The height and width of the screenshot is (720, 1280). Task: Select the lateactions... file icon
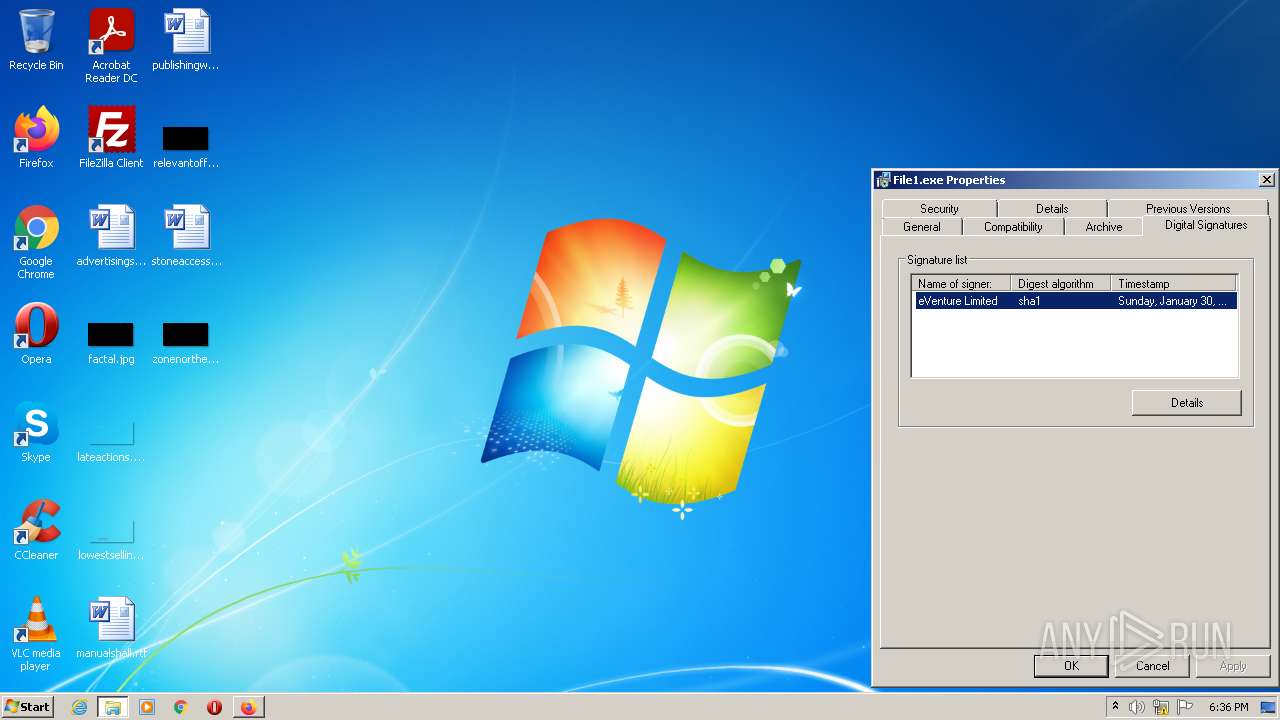111,440
